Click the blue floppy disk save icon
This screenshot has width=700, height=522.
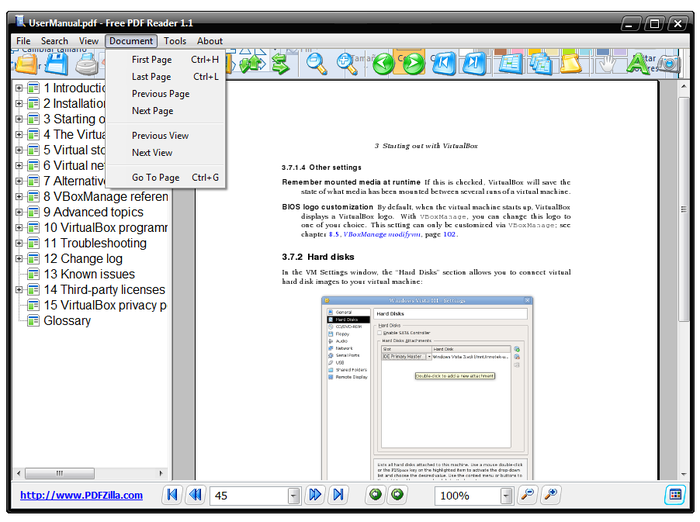coord(57,63)
